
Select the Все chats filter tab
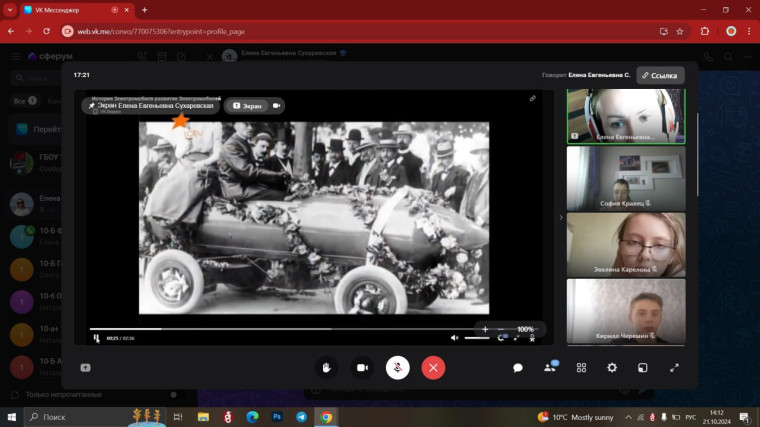point(25,101)
